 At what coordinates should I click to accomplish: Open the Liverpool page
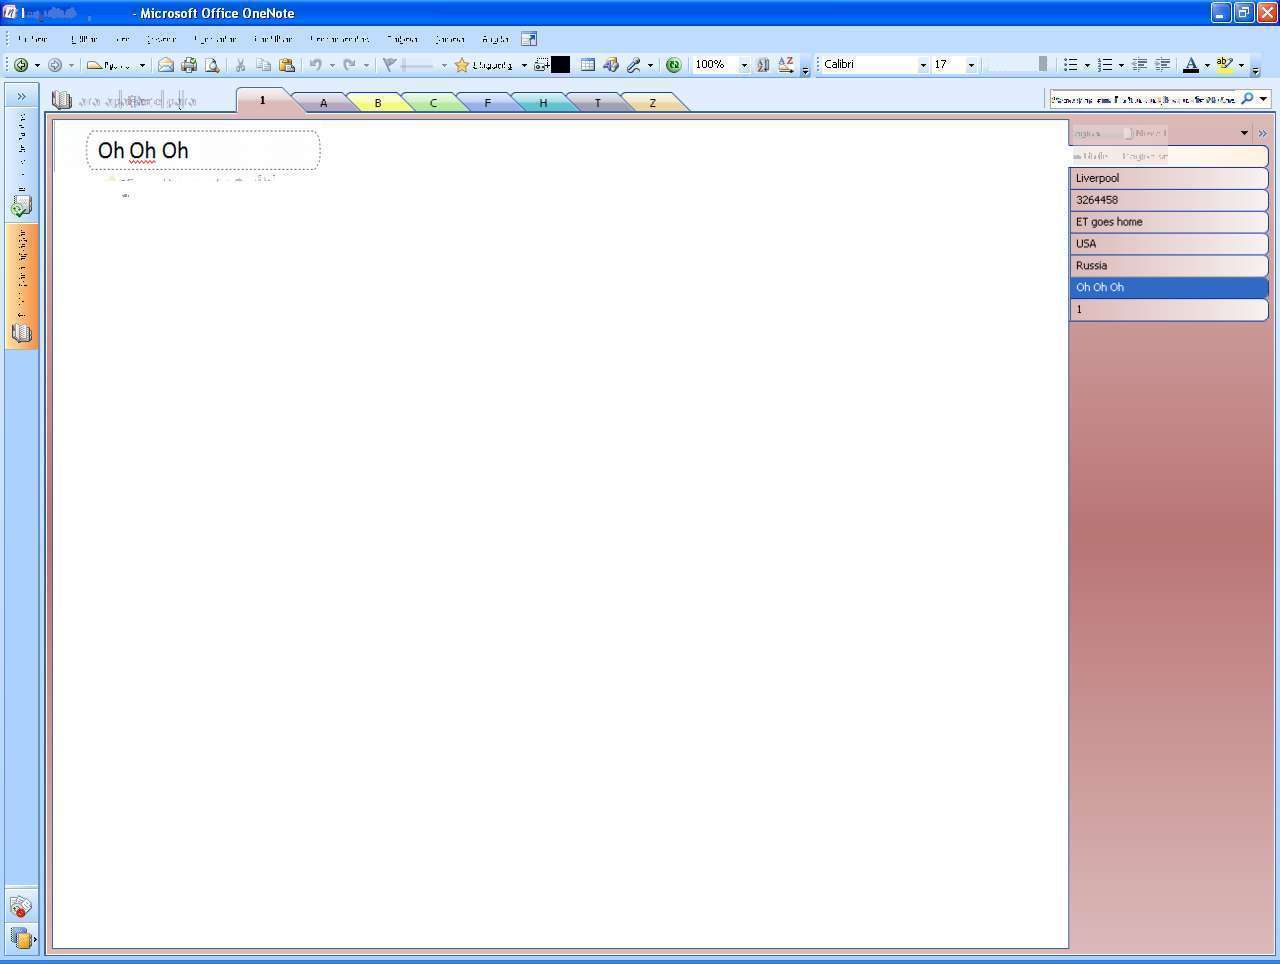[x=1168, y=178]
